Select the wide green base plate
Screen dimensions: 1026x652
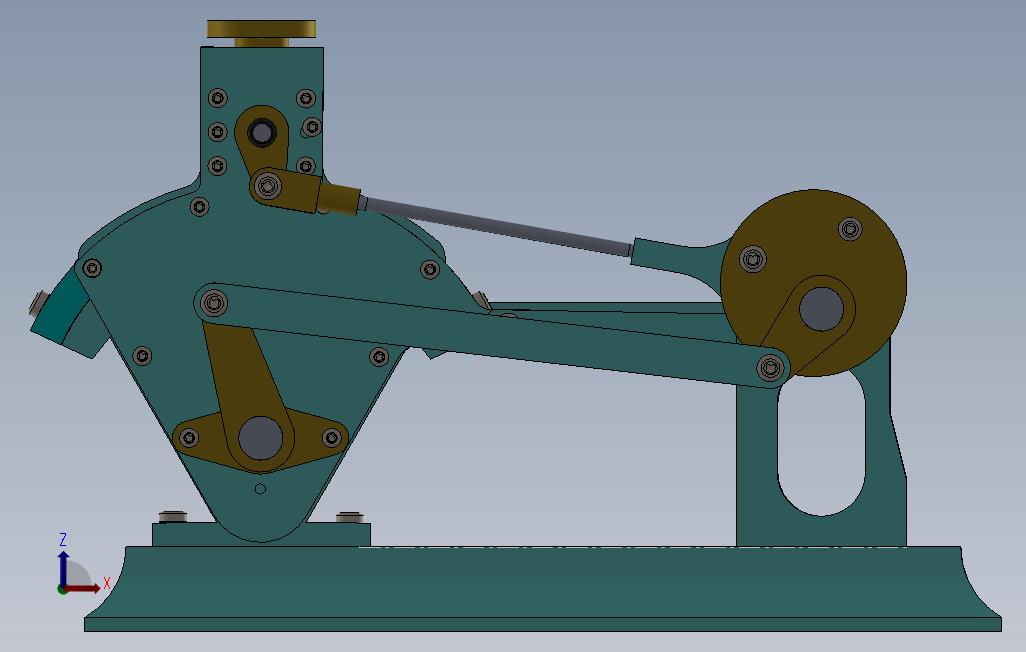pyautogui.click(x=542, y=589)
